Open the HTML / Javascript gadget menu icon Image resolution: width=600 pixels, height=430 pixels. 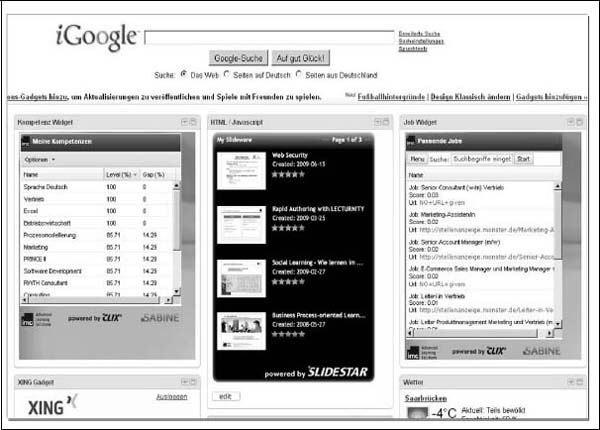pos(377,122)
